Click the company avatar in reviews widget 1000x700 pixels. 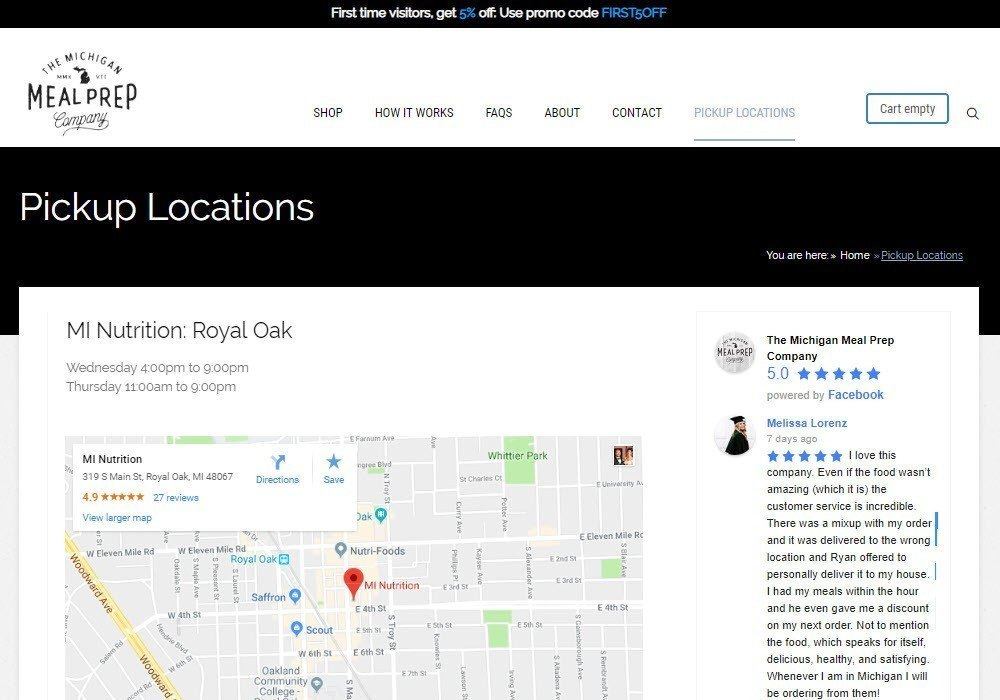(735, 352)
